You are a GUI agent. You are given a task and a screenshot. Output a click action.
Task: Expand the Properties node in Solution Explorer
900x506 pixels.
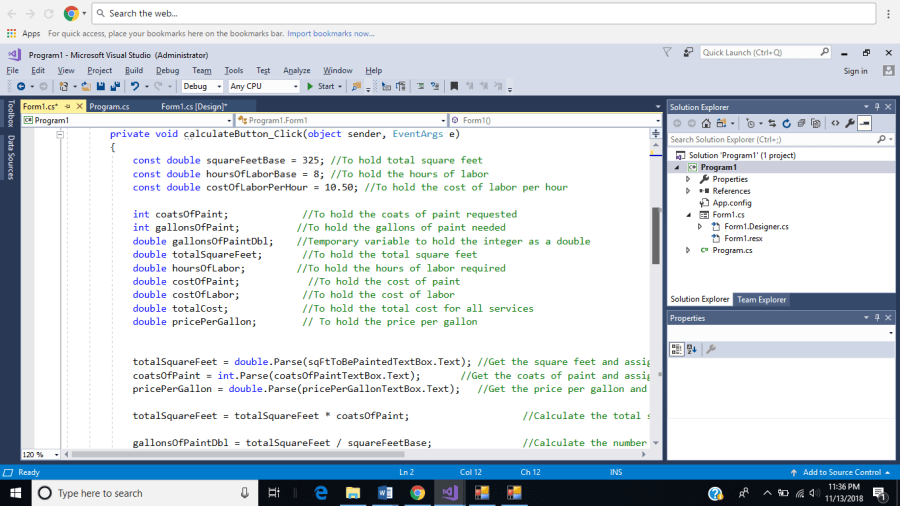pos(688,179)
